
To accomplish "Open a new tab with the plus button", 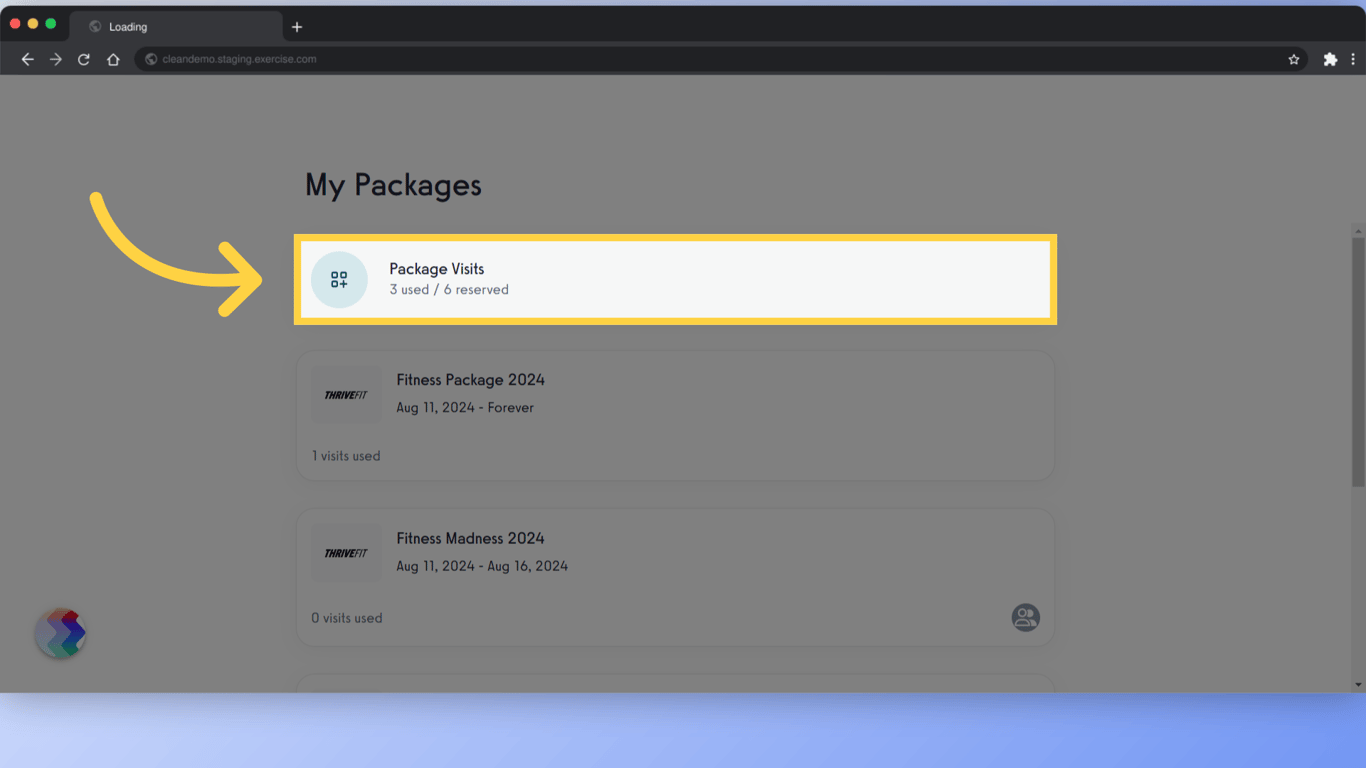I will pos(296,26).
